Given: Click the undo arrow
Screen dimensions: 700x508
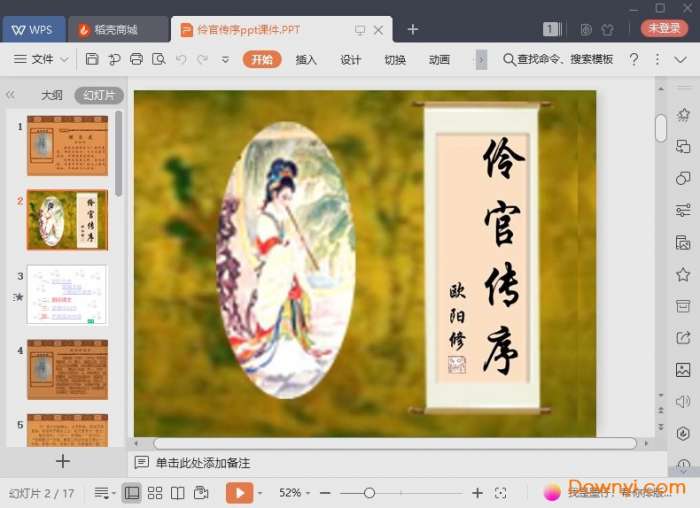Looking at the screenshot, I should [x=181, y=59].
